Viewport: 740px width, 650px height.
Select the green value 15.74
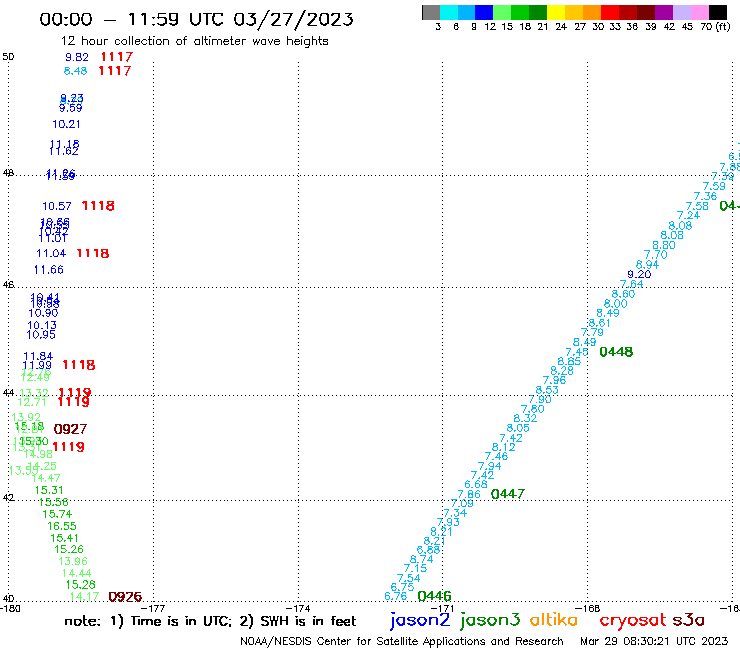pos(57,514)
